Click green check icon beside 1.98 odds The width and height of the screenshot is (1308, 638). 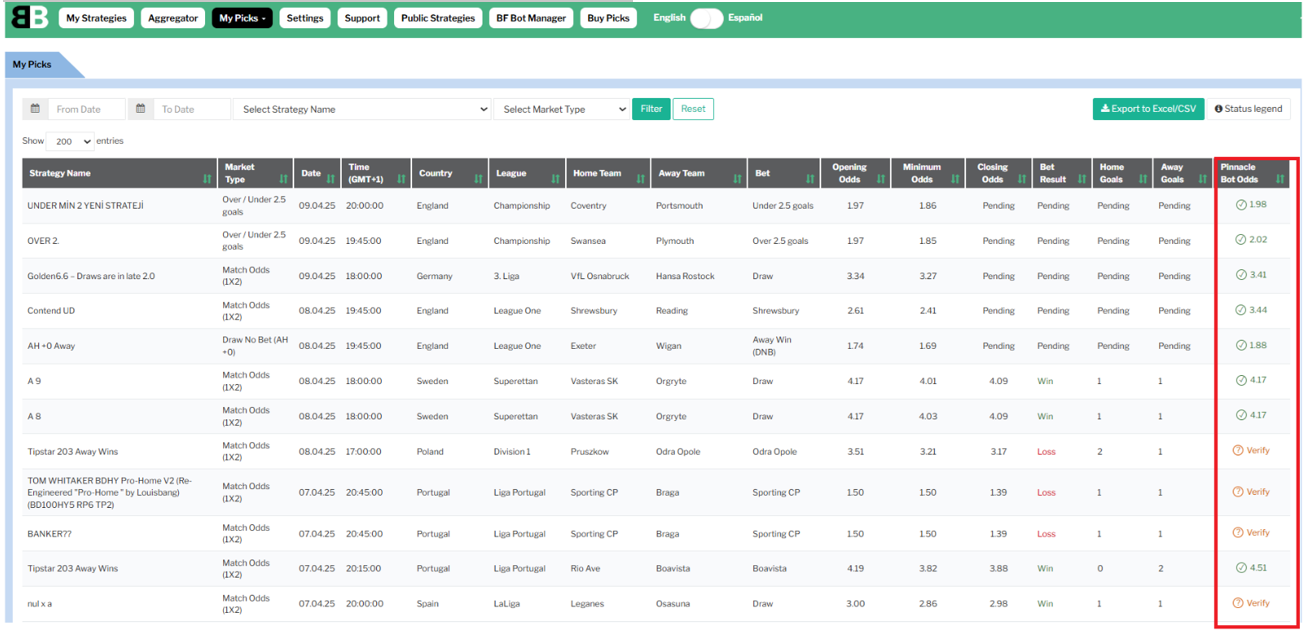click(1241, 205)
